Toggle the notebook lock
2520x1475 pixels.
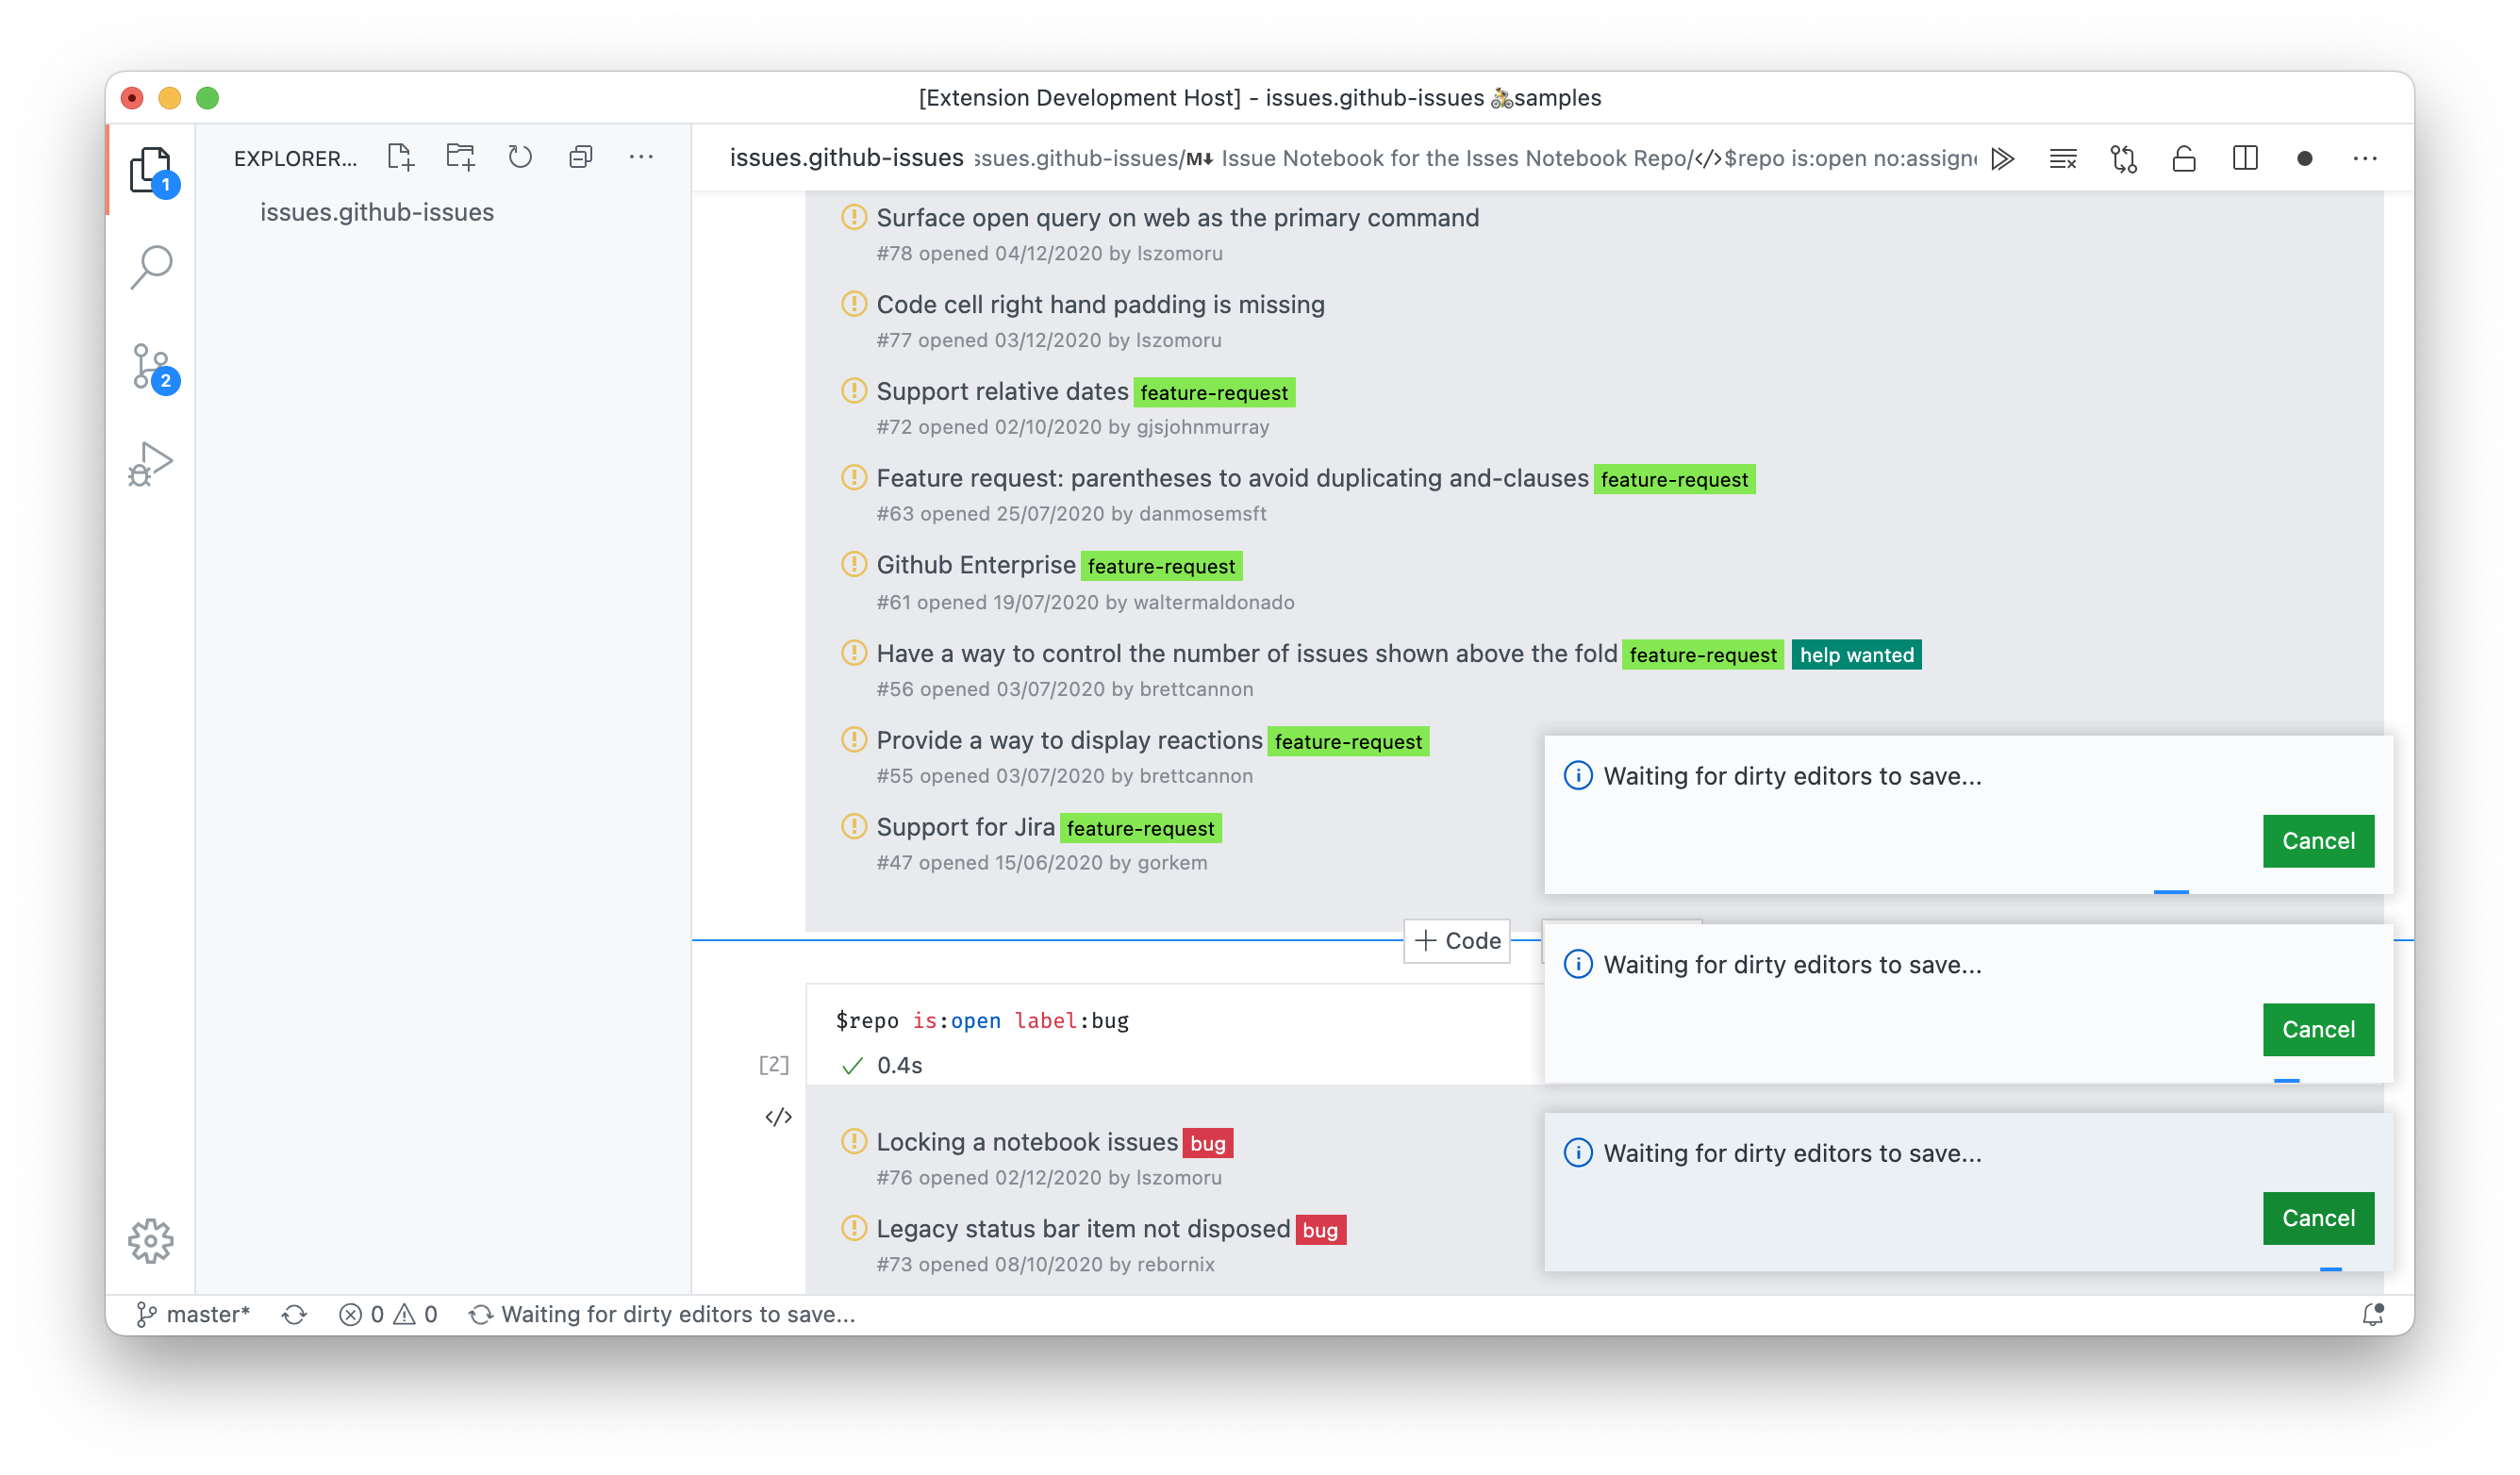pyautogui.click(x=2183, y=158)
